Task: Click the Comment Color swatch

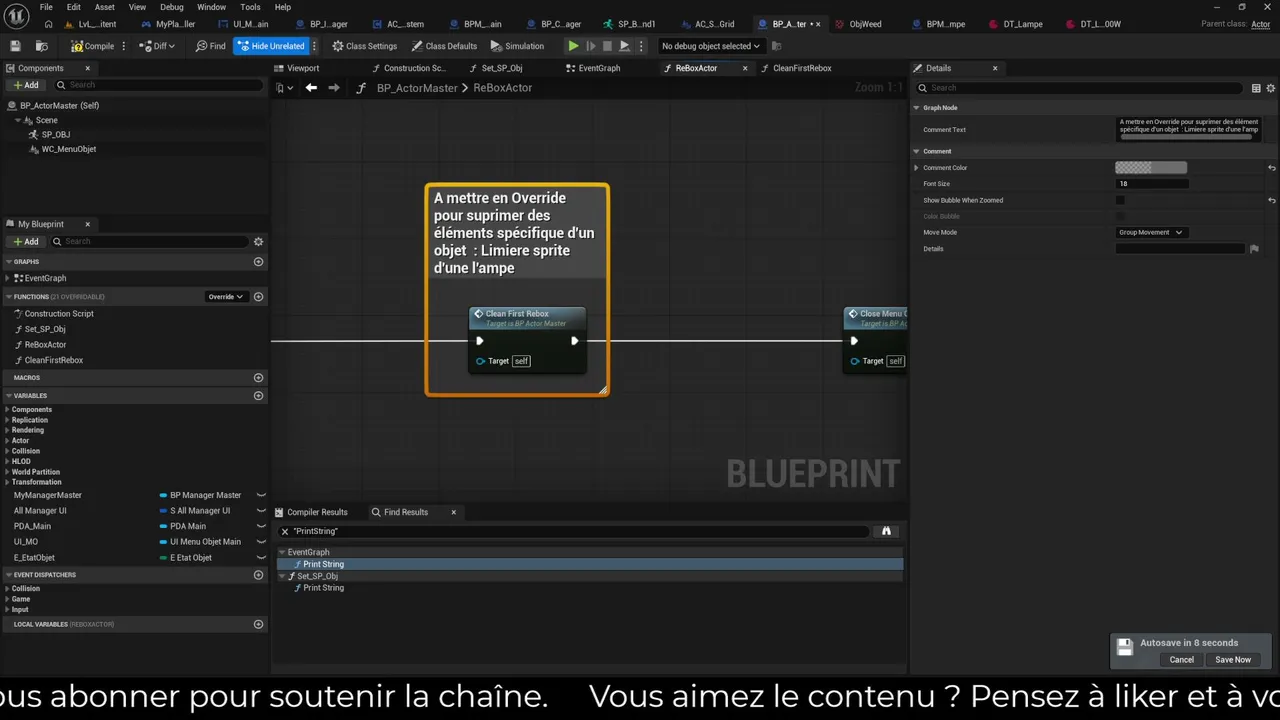Action: pos(1151,168)
